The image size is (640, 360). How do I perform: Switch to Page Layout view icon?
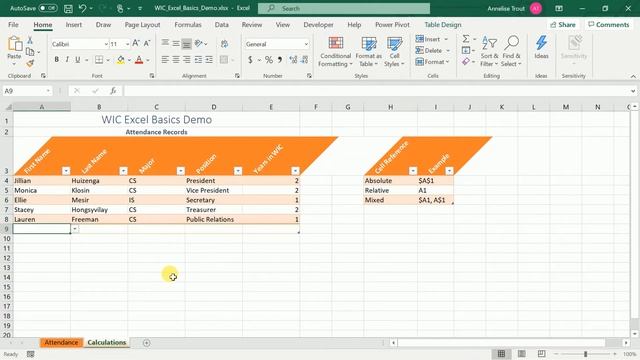[521, 353]
